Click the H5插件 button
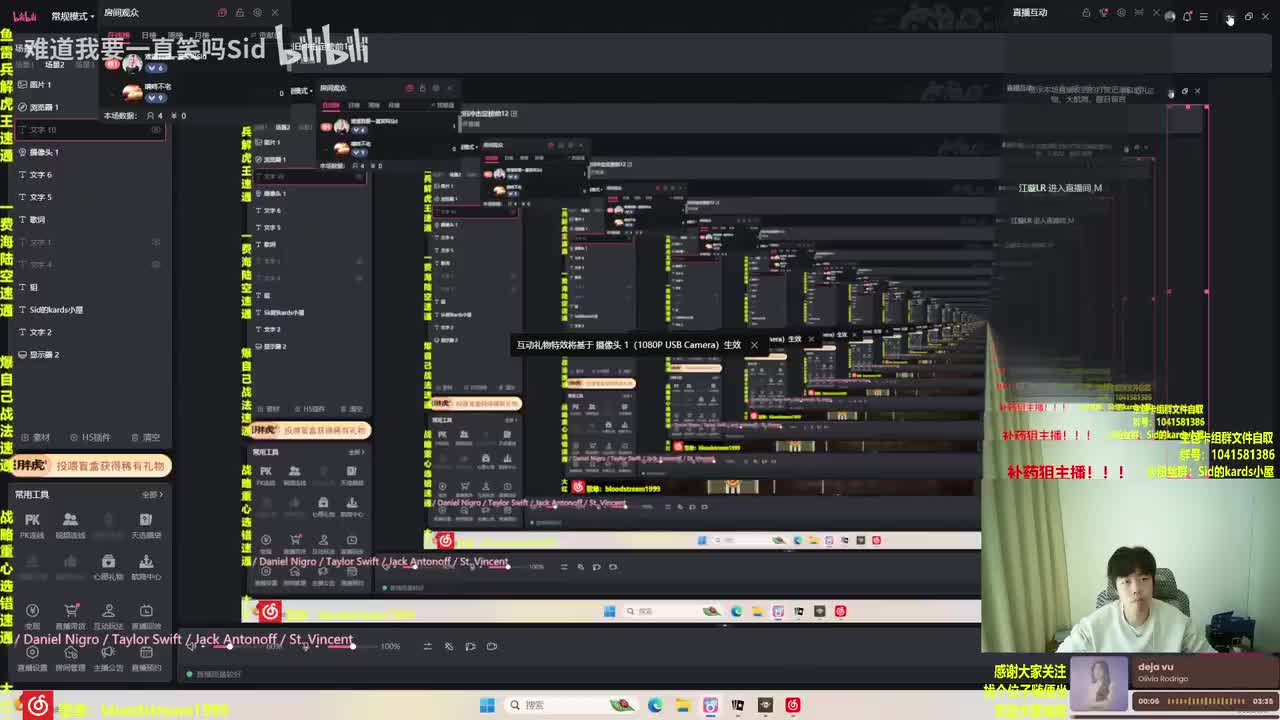 pos(89,437)
